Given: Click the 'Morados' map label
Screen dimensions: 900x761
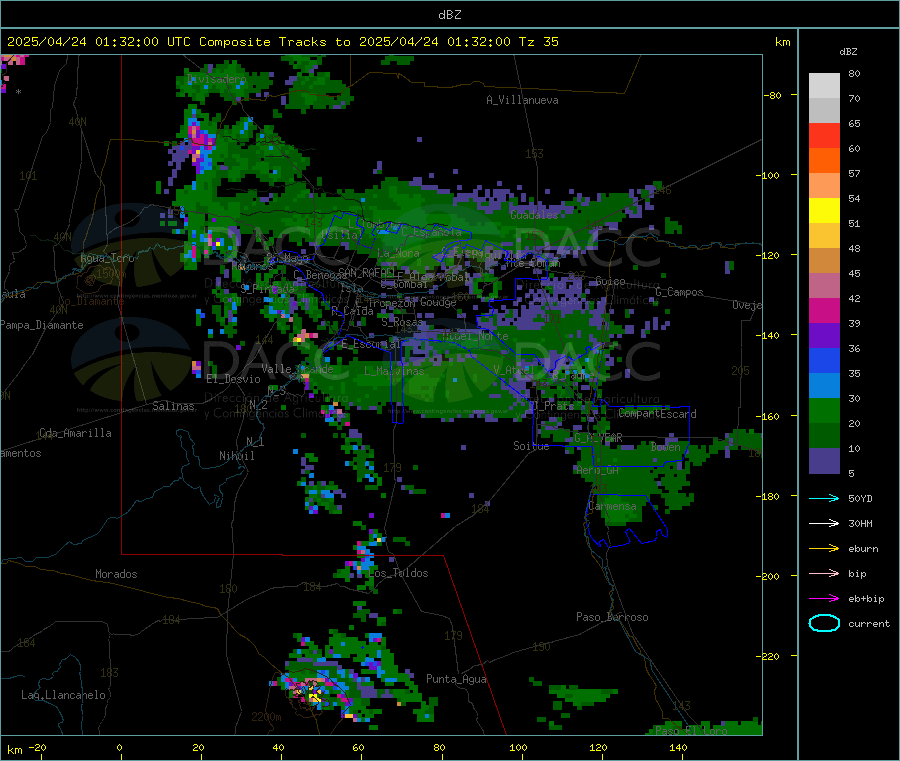Looking at the screenshot, I should click(116, 574).
